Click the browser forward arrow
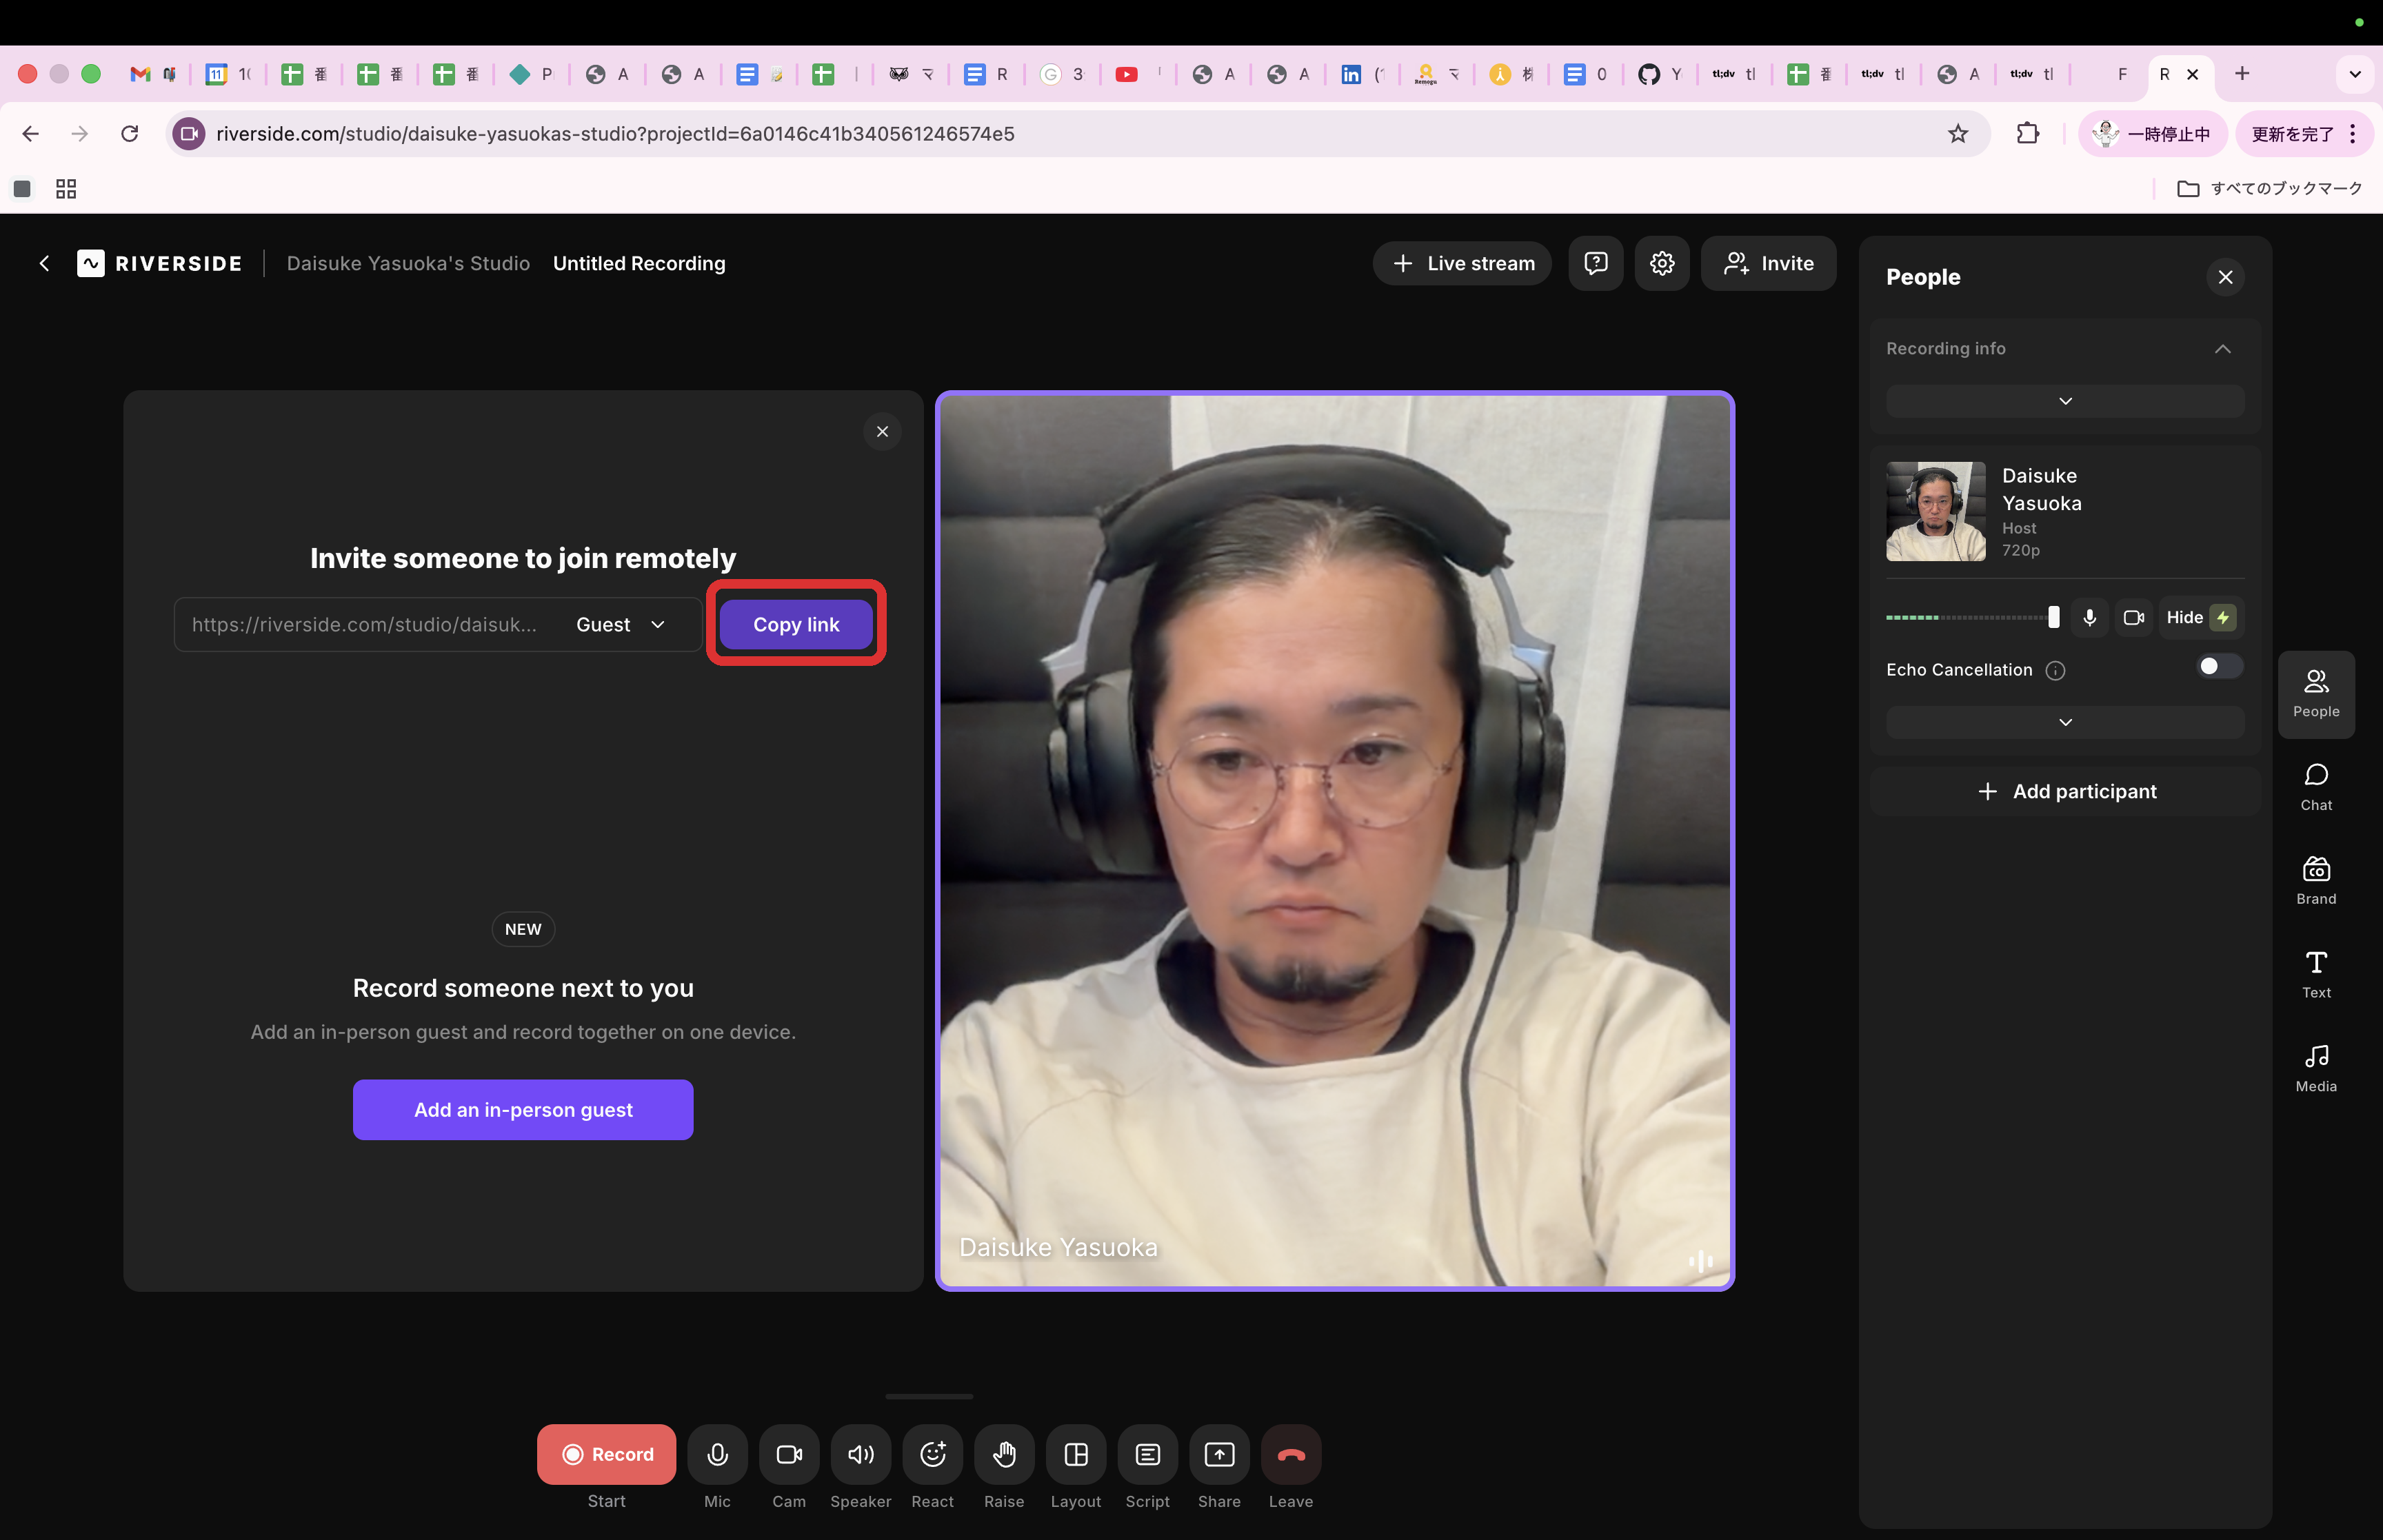 coord(80,133)
